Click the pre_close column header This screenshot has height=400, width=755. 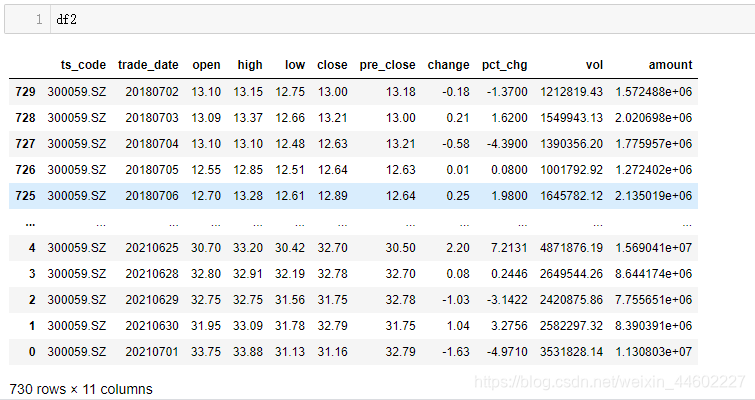(x=388, y=65)
